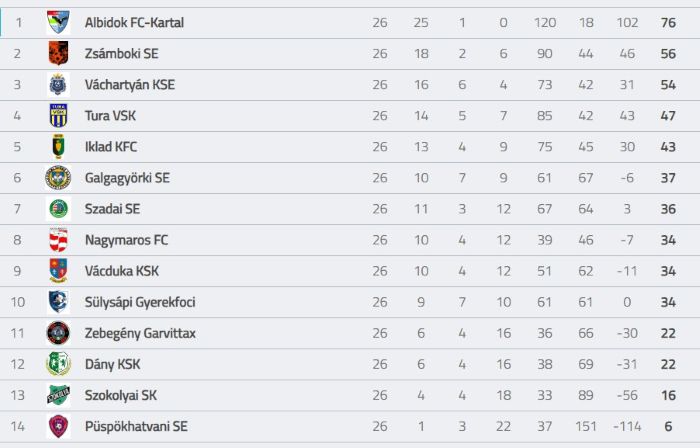Screen dimensions: 700x448
Task: Click the Zebegény Garvittax black round badge
Action: (x=58, y=333)
